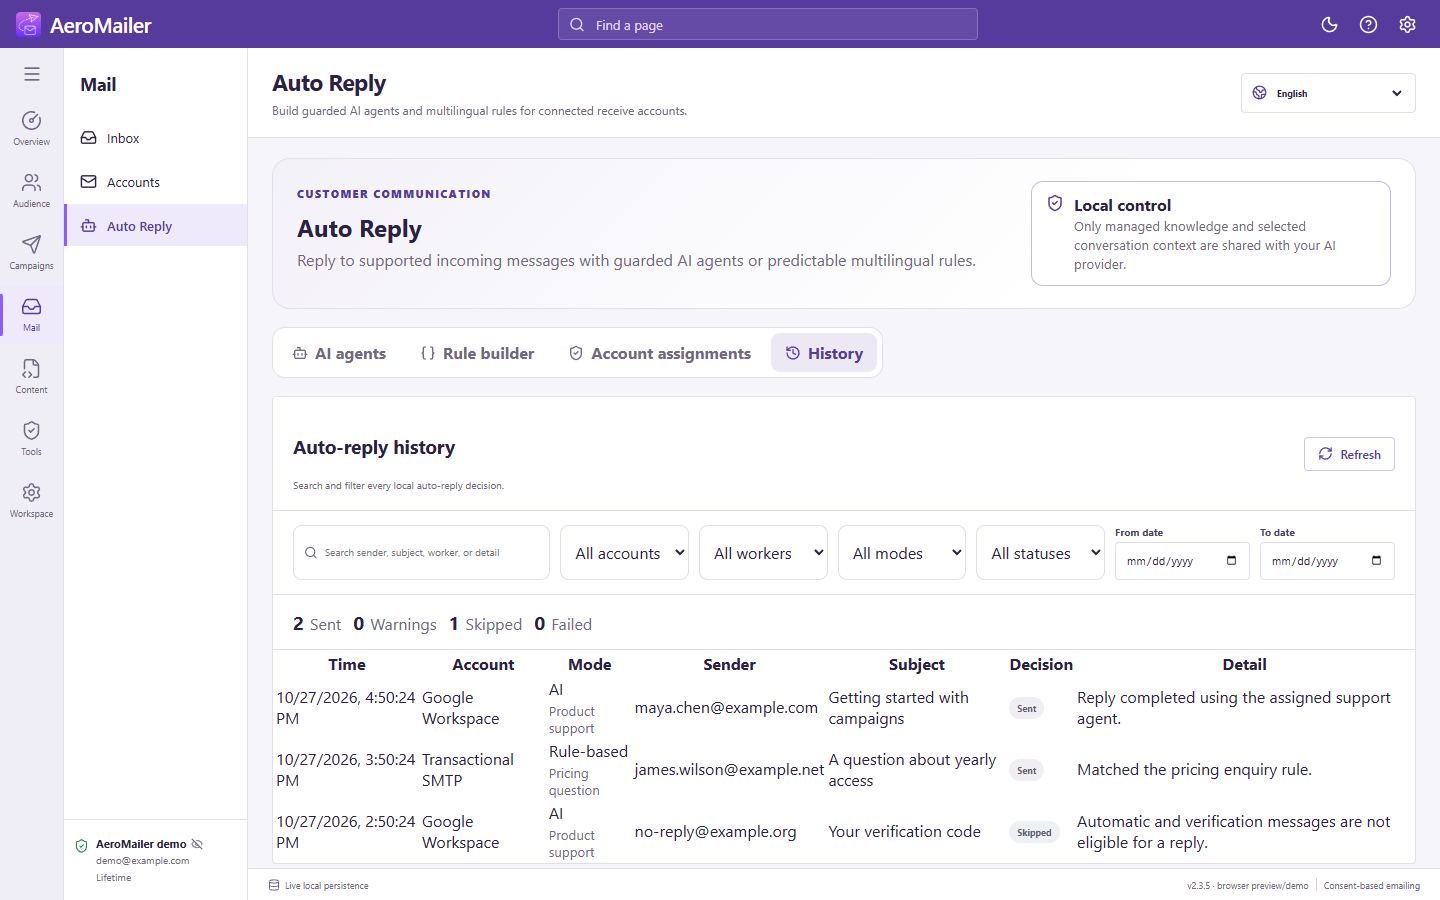Open the All statuses filter dropdown
Viewport: 1440px width, 900px height.
1041,553
